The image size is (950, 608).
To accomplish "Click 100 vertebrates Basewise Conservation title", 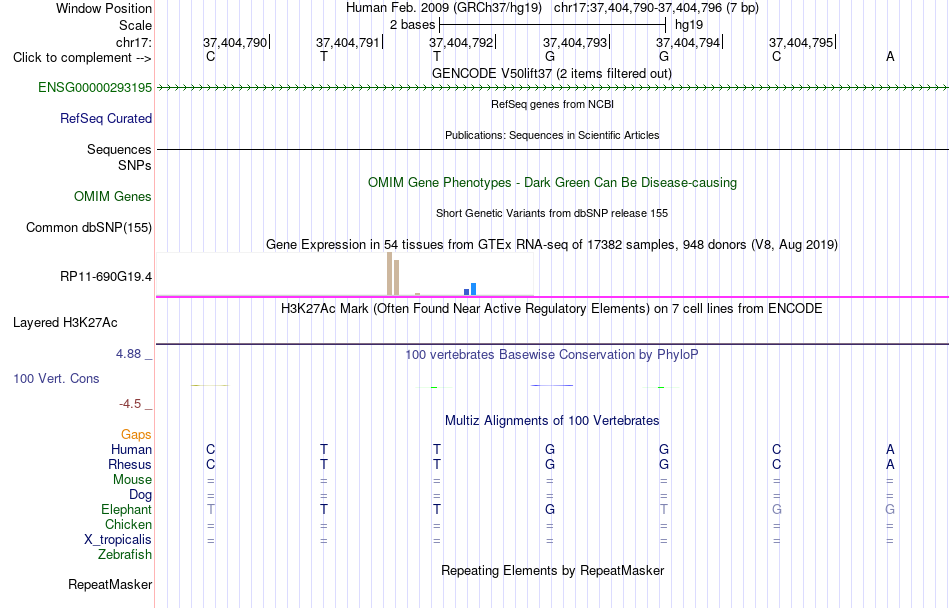I will (552, 355).
